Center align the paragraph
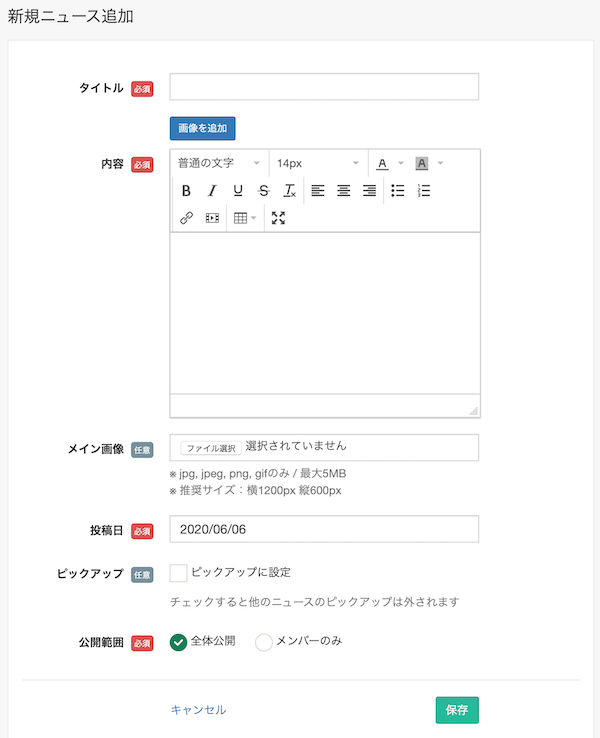600x738 pixels. coord(344,191)
